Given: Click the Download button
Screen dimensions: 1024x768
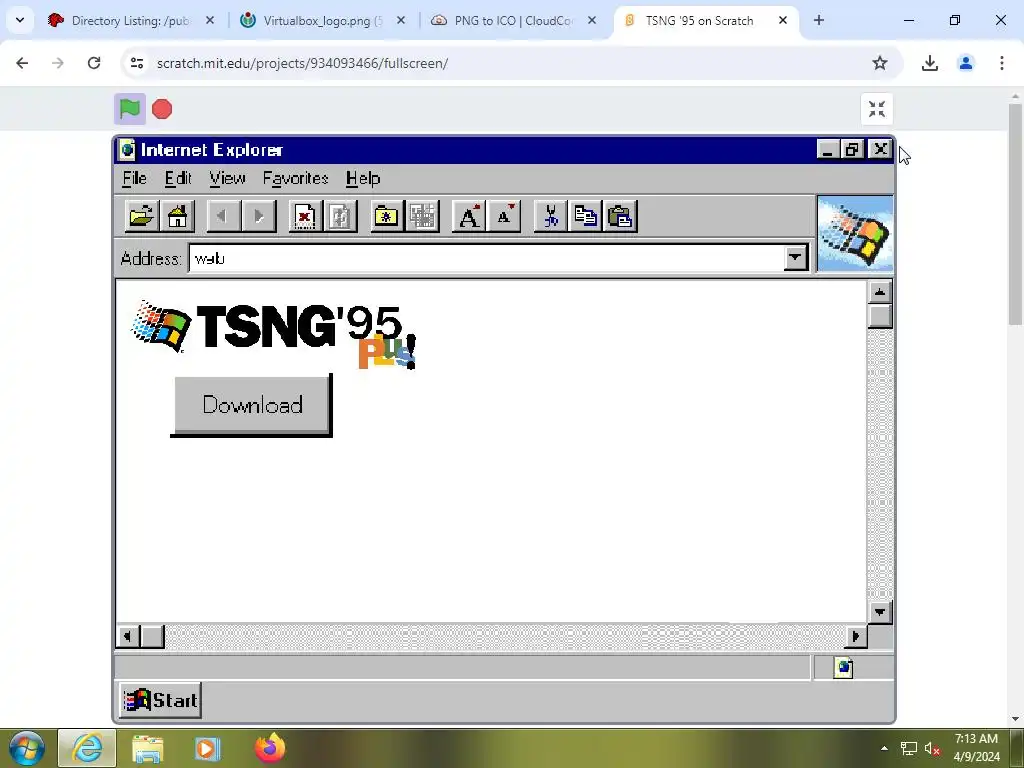Looking at the screenshot, I should click(x=252, y=405).
